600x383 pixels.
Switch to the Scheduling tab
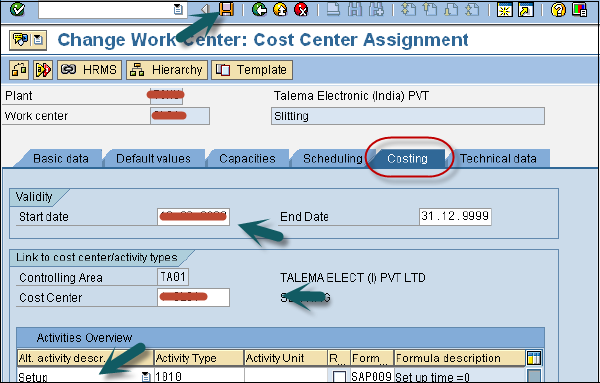[x=332, y=158]
